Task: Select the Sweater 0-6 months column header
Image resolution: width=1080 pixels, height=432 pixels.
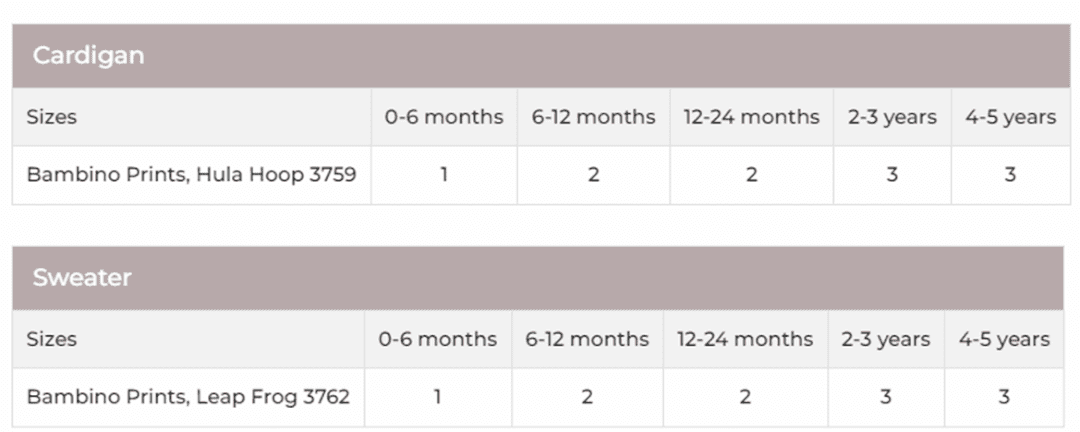Action: click(438, 339)
